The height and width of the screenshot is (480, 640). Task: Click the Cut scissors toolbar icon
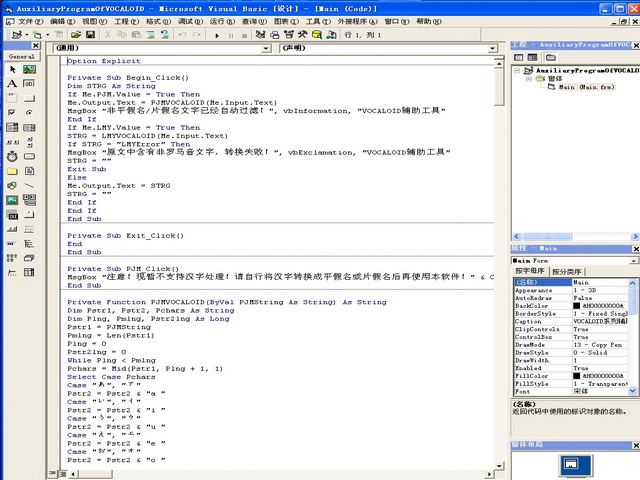(x=108, y=35)
